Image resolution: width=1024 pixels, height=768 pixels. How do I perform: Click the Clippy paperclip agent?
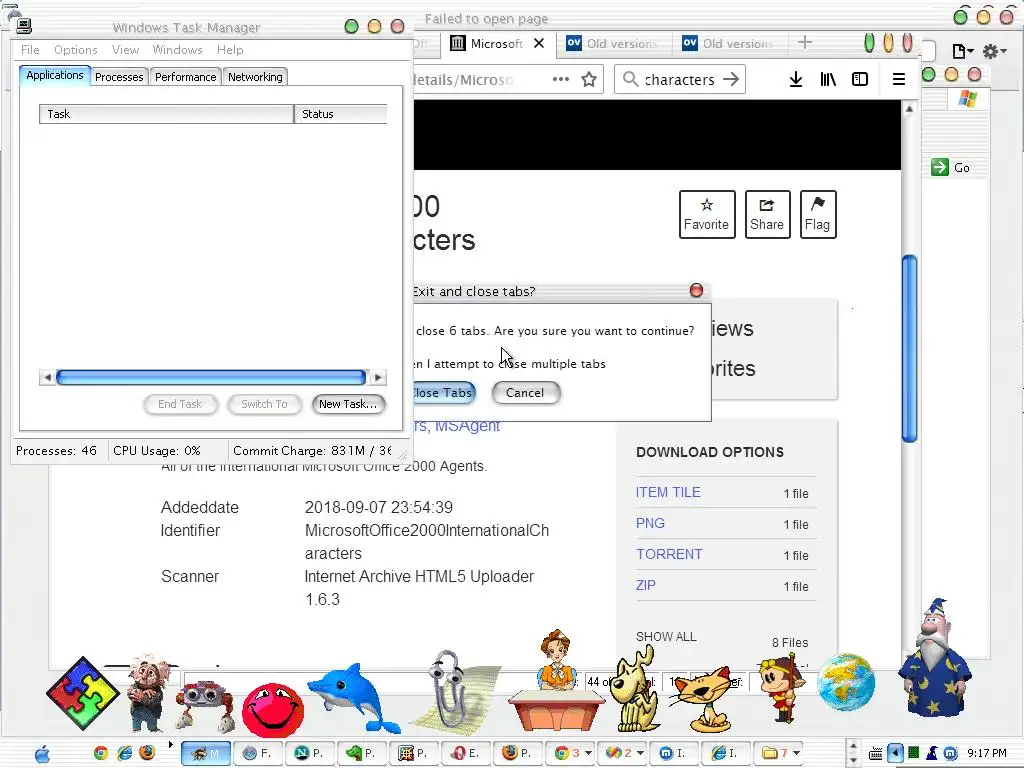pyautogui.click(x=451, y=689)
